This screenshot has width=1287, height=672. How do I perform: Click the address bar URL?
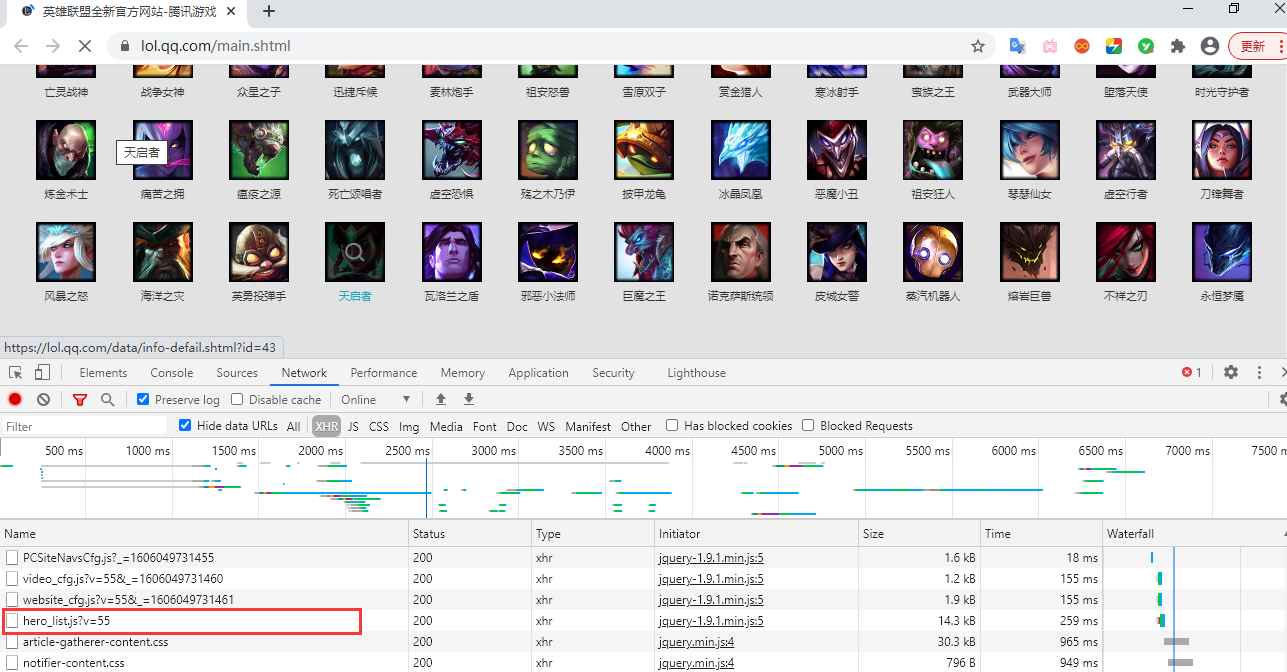click(215, 46)
